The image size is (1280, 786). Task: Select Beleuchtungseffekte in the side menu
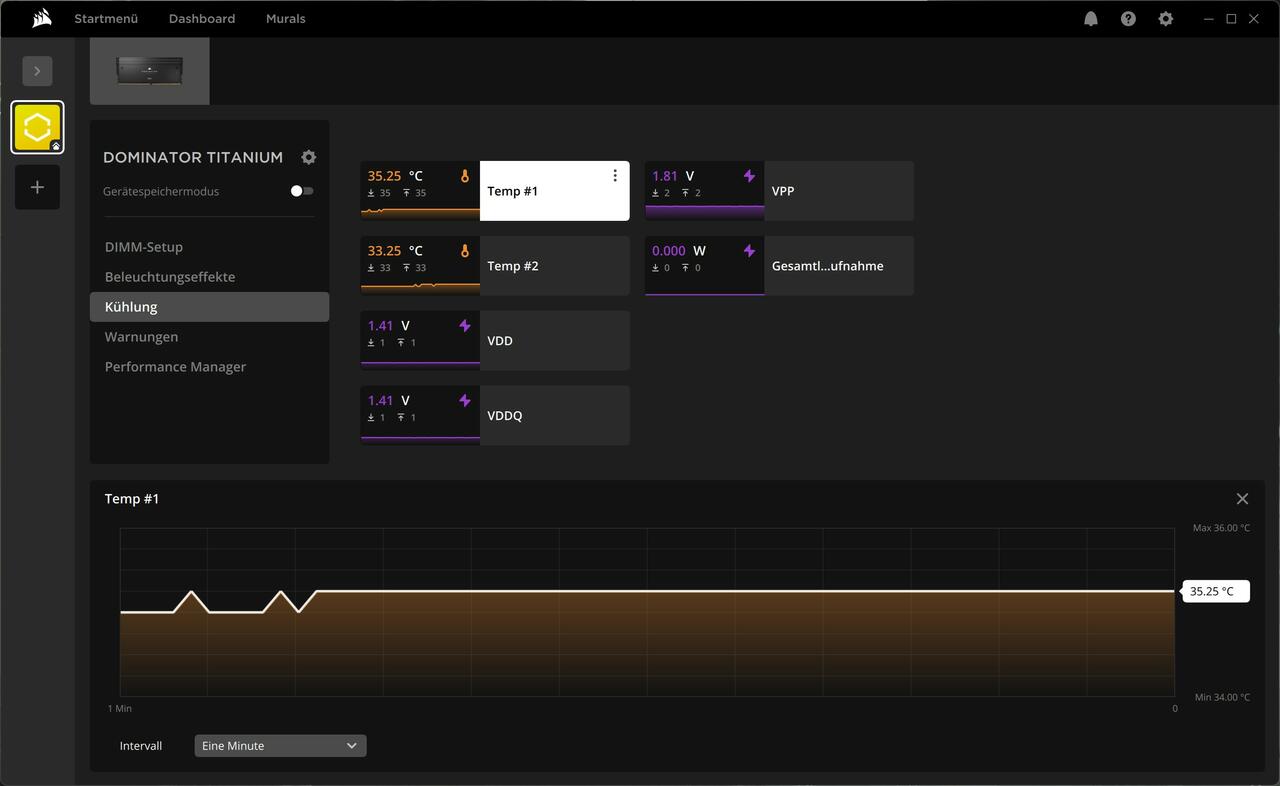tap(170, 277)
